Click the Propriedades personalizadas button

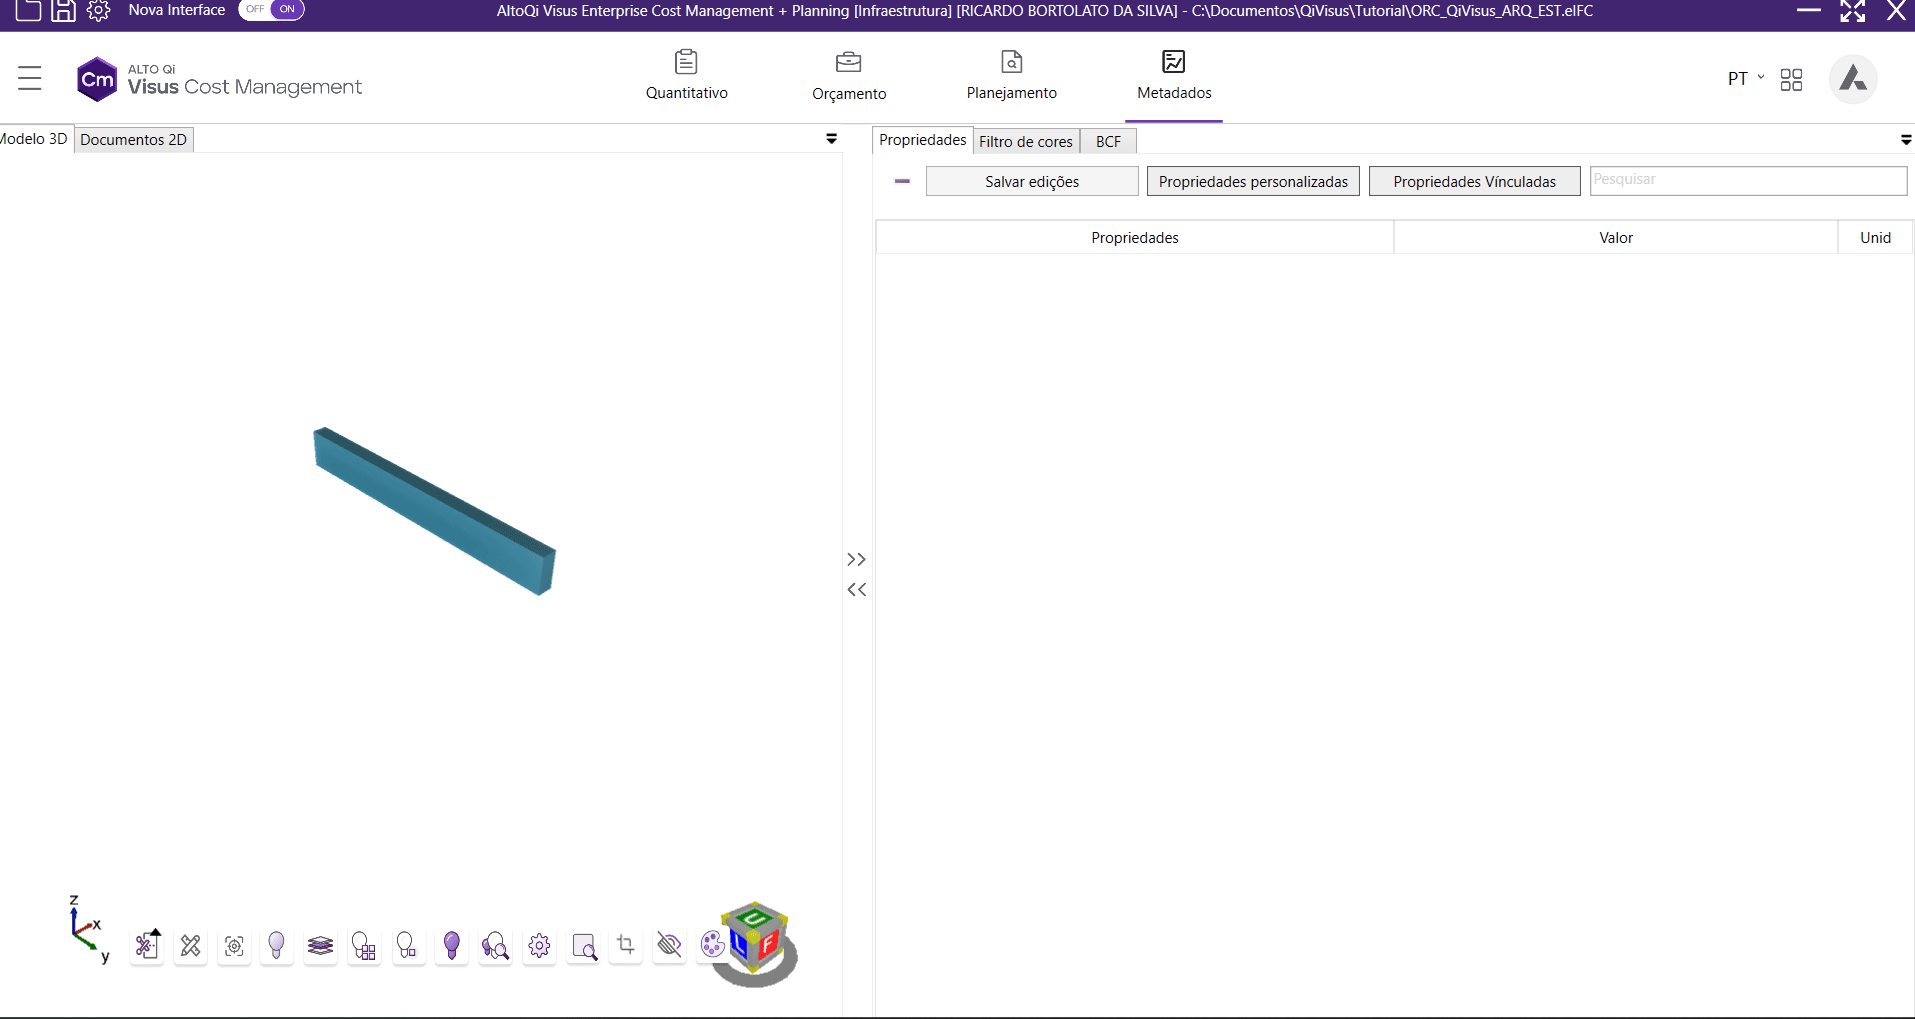coord(1252,181)
